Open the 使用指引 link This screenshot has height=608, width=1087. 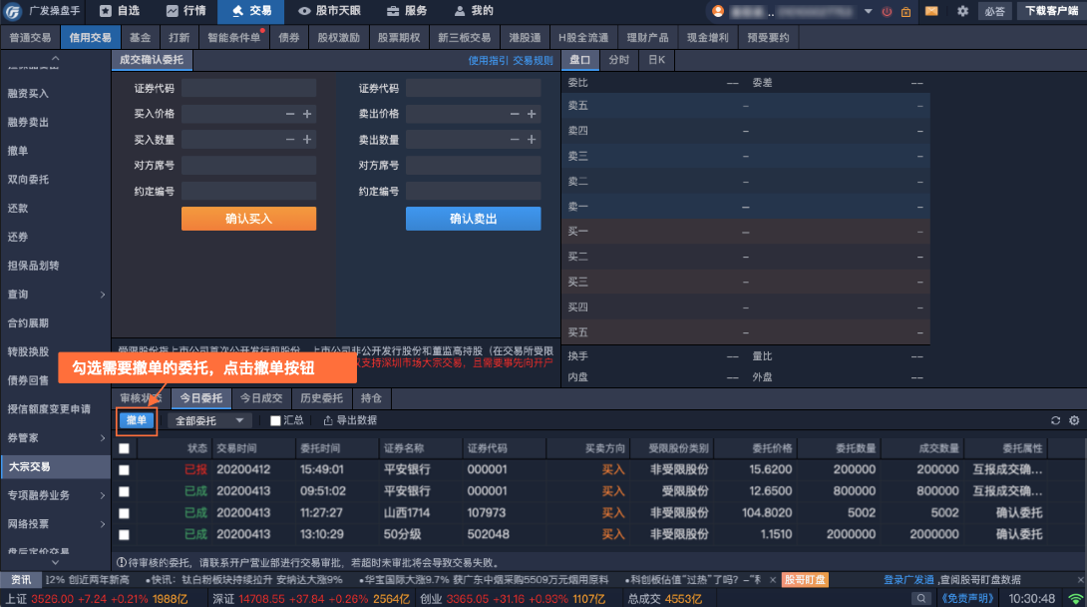point(489,60)
